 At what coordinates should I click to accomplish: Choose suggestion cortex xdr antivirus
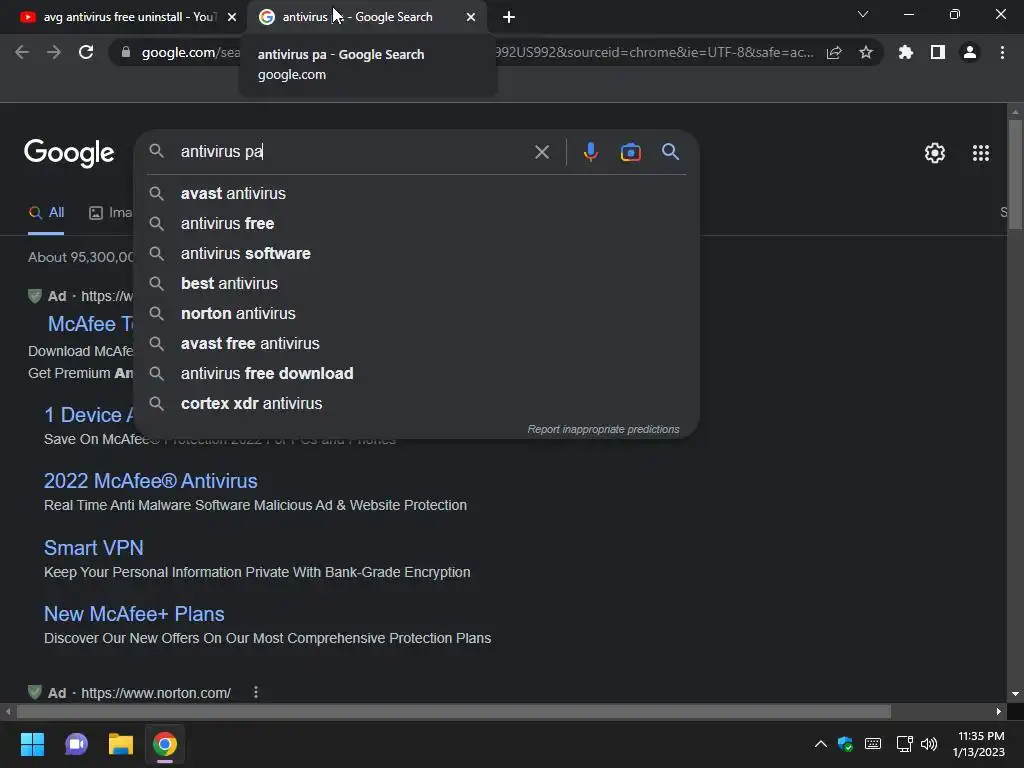pyautogui.click(x=416, y=404)
